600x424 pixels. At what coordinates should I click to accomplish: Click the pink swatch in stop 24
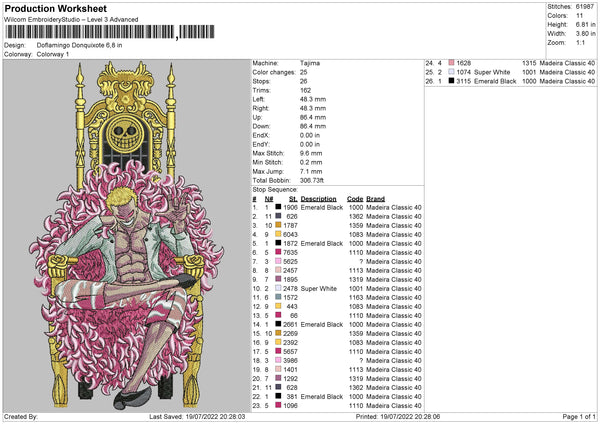(452, 63)
